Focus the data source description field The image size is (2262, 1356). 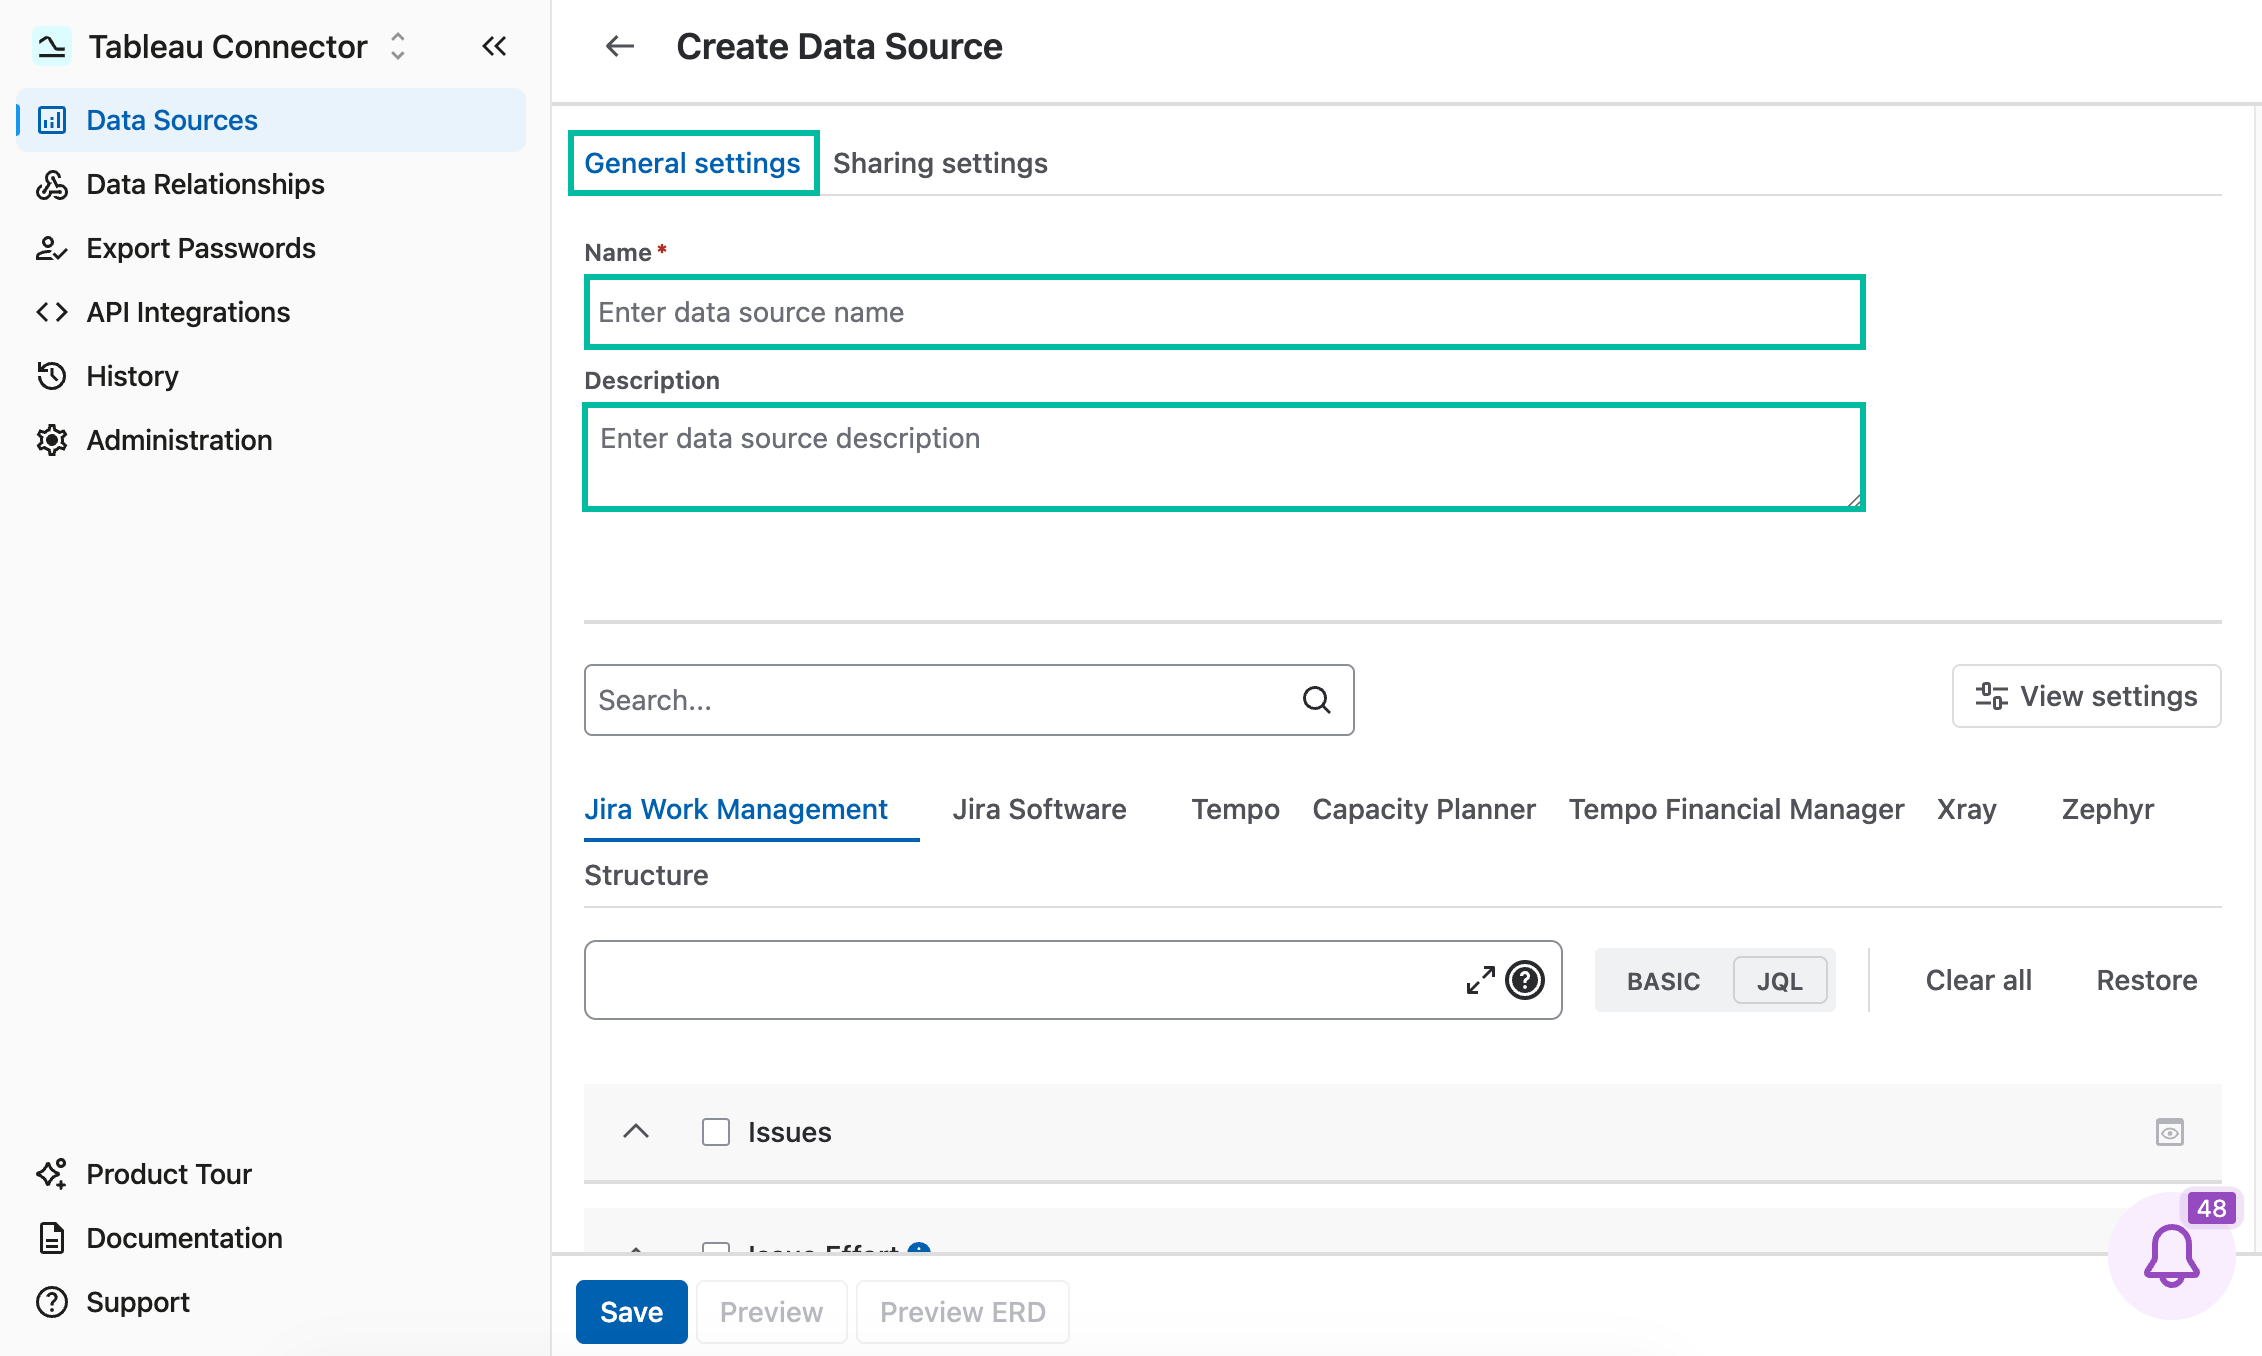[1224, 457]
